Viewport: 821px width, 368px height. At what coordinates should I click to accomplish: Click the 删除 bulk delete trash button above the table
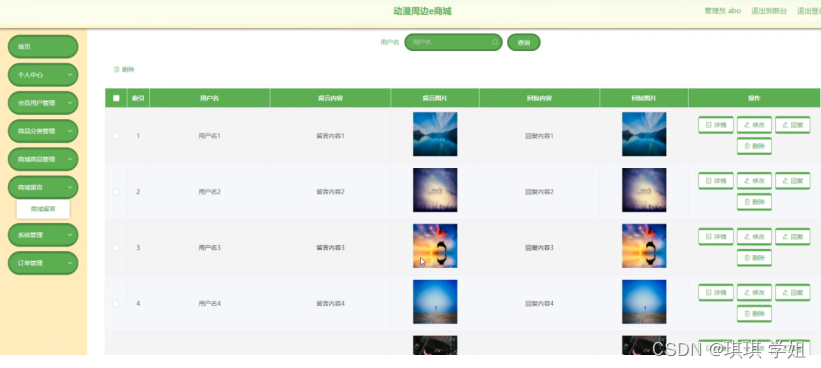(124, 70)
